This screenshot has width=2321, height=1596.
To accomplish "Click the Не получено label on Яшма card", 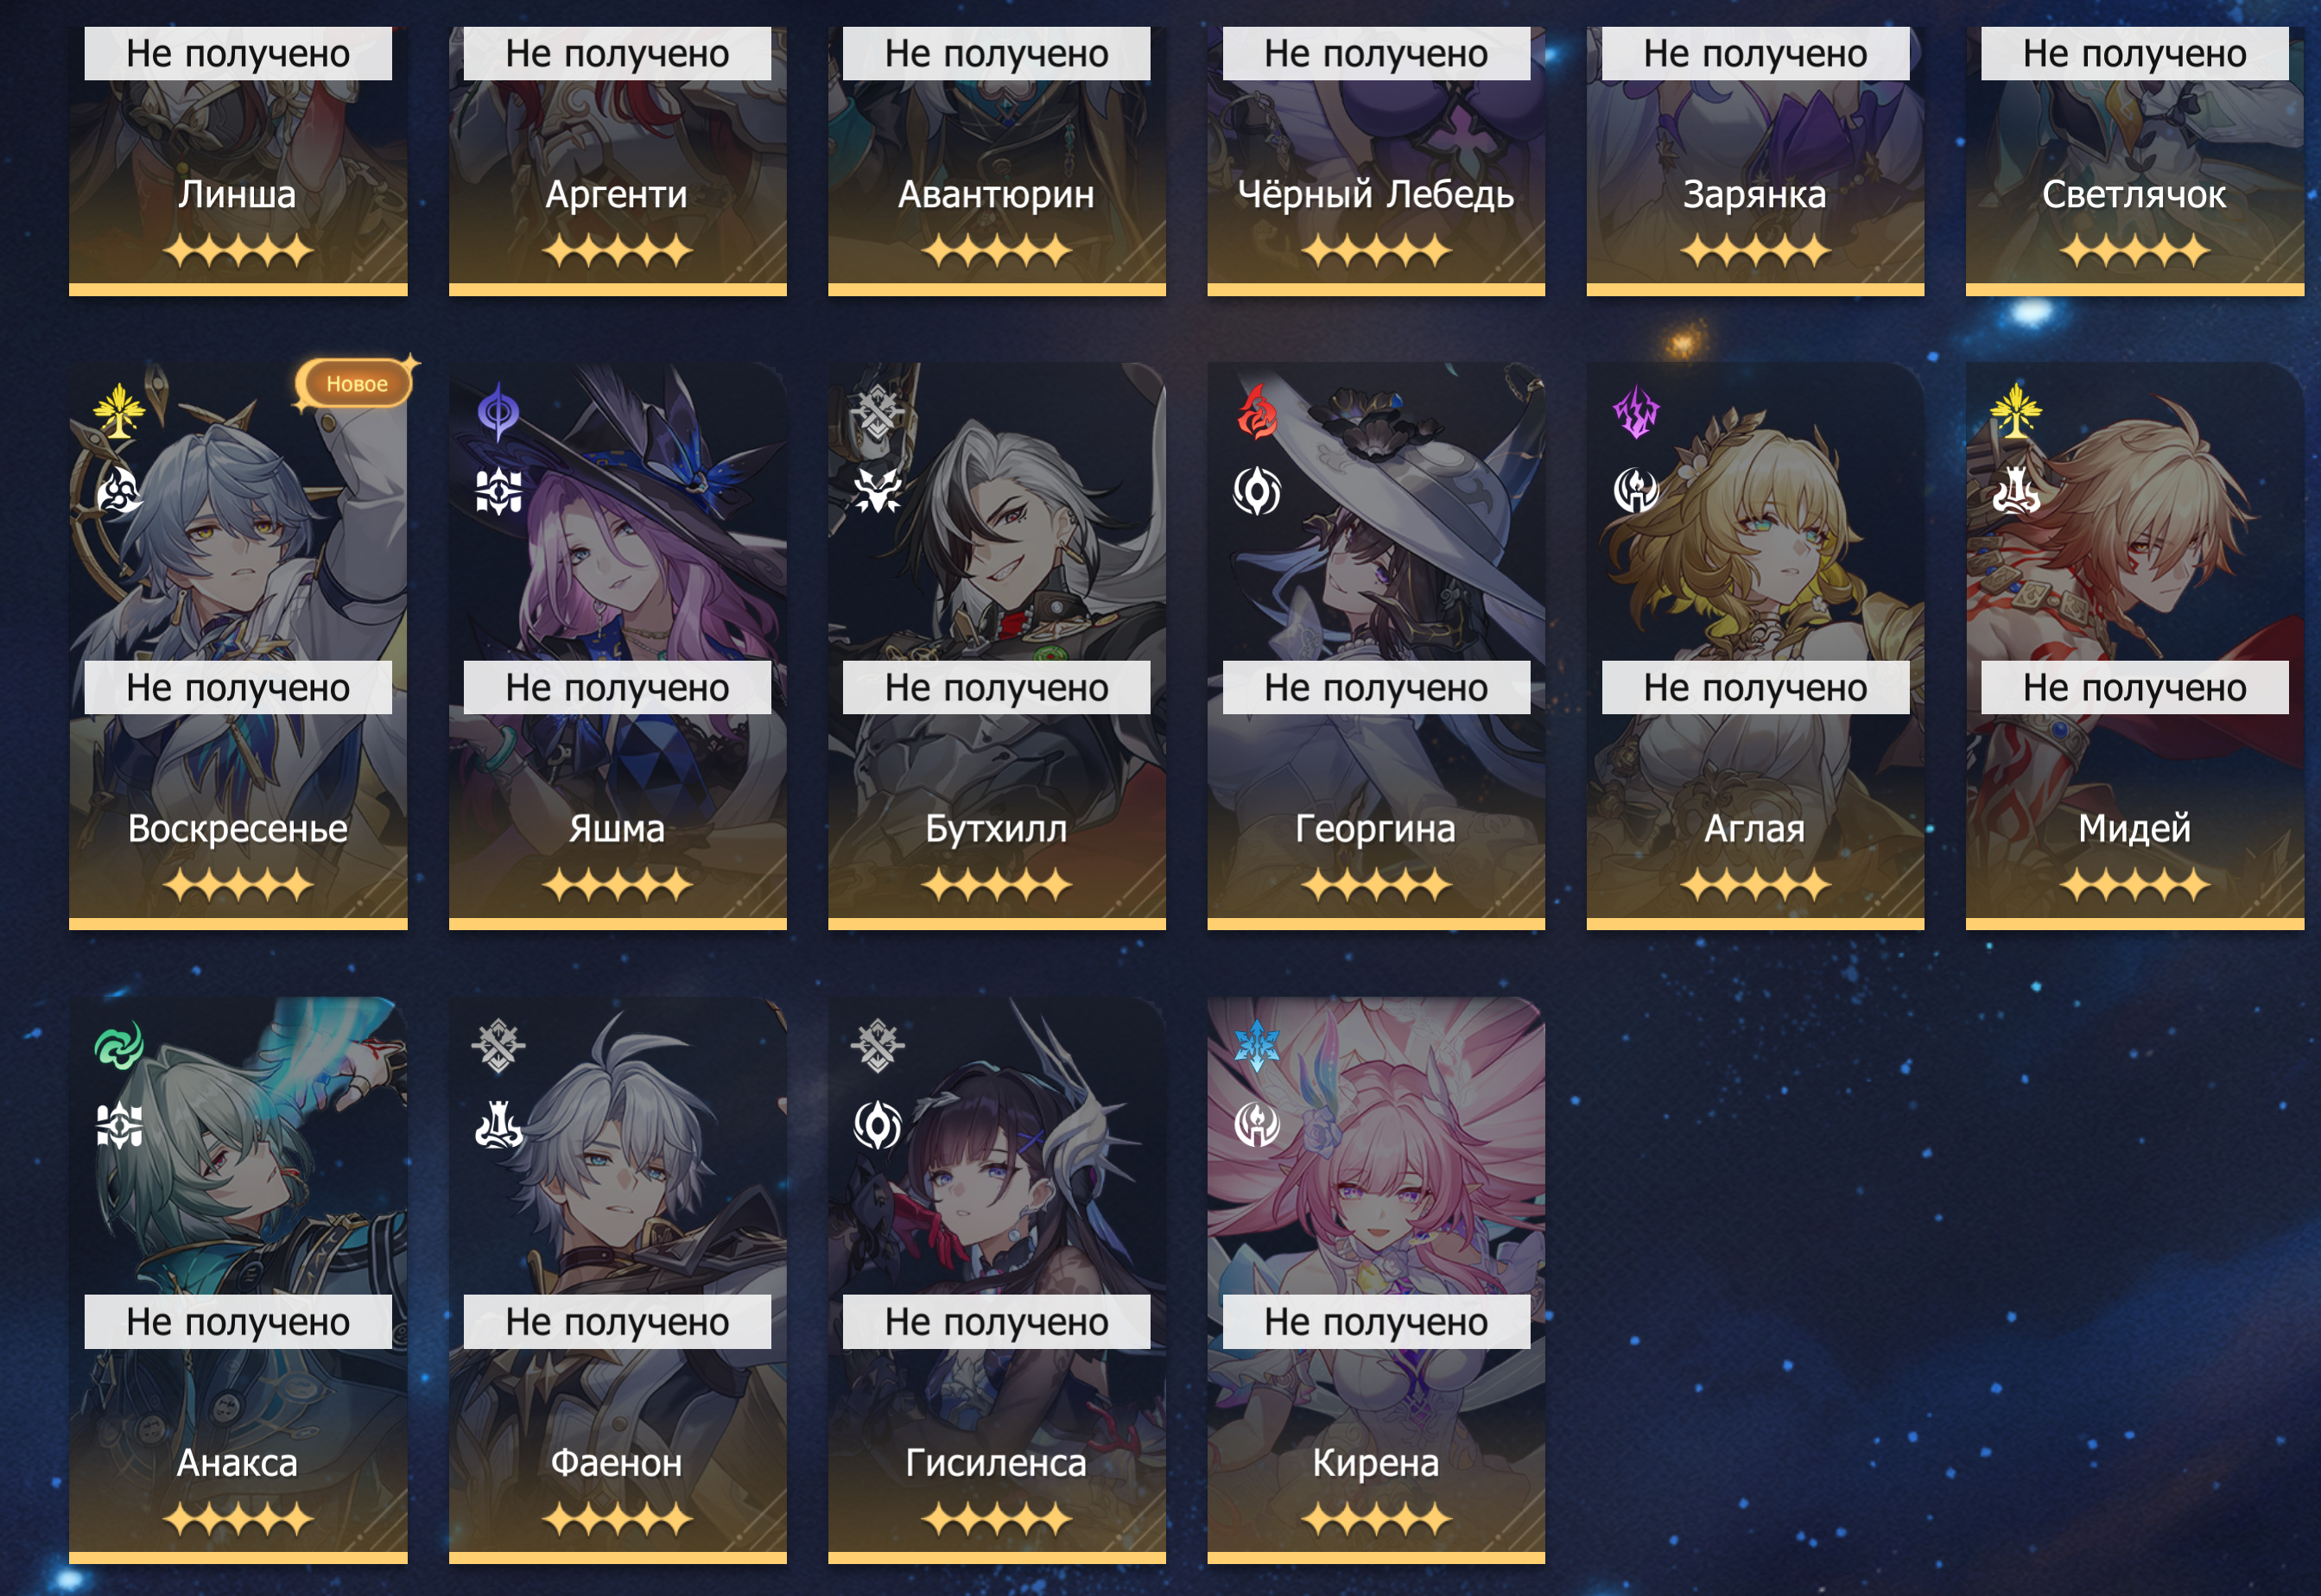I will click(x=617, y=688).
